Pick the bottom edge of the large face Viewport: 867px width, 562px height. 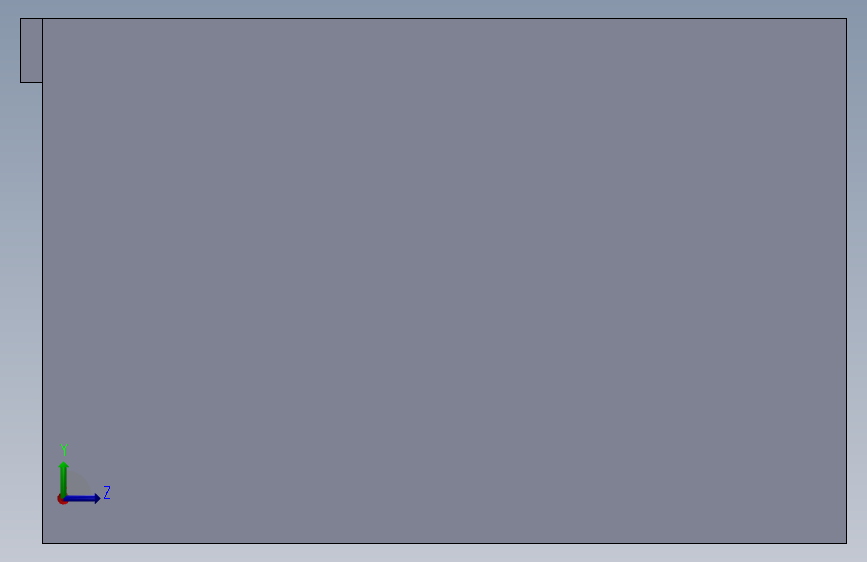[445, 543]
